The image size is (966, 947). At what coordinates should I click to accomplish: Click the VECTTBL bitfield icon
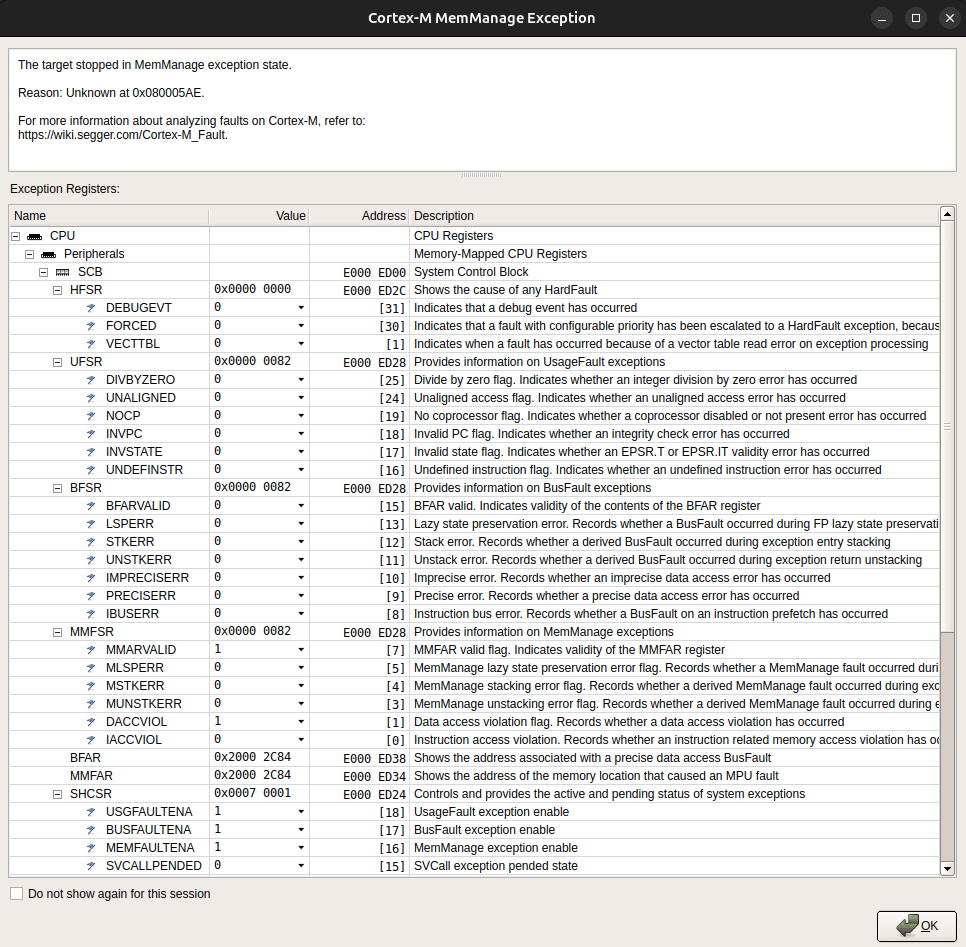[91, 344]
